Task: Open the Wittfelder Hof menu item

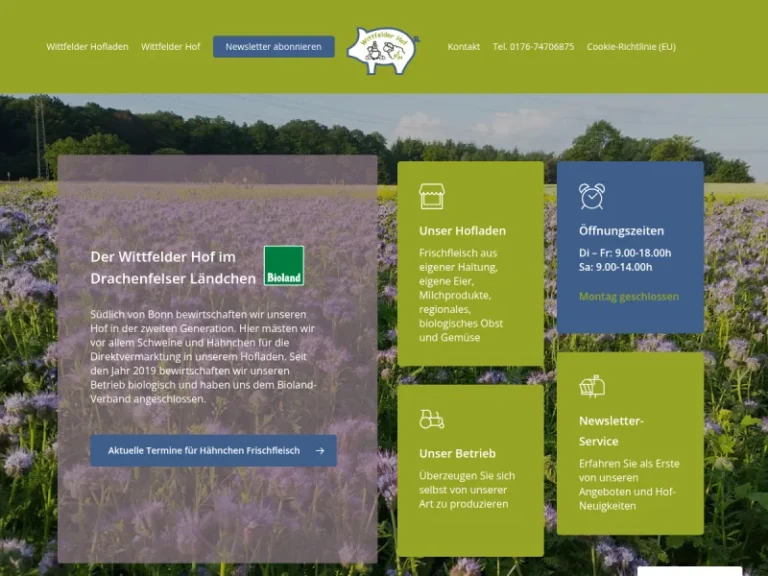Action: pyautogui.click(x=170, y=47)
